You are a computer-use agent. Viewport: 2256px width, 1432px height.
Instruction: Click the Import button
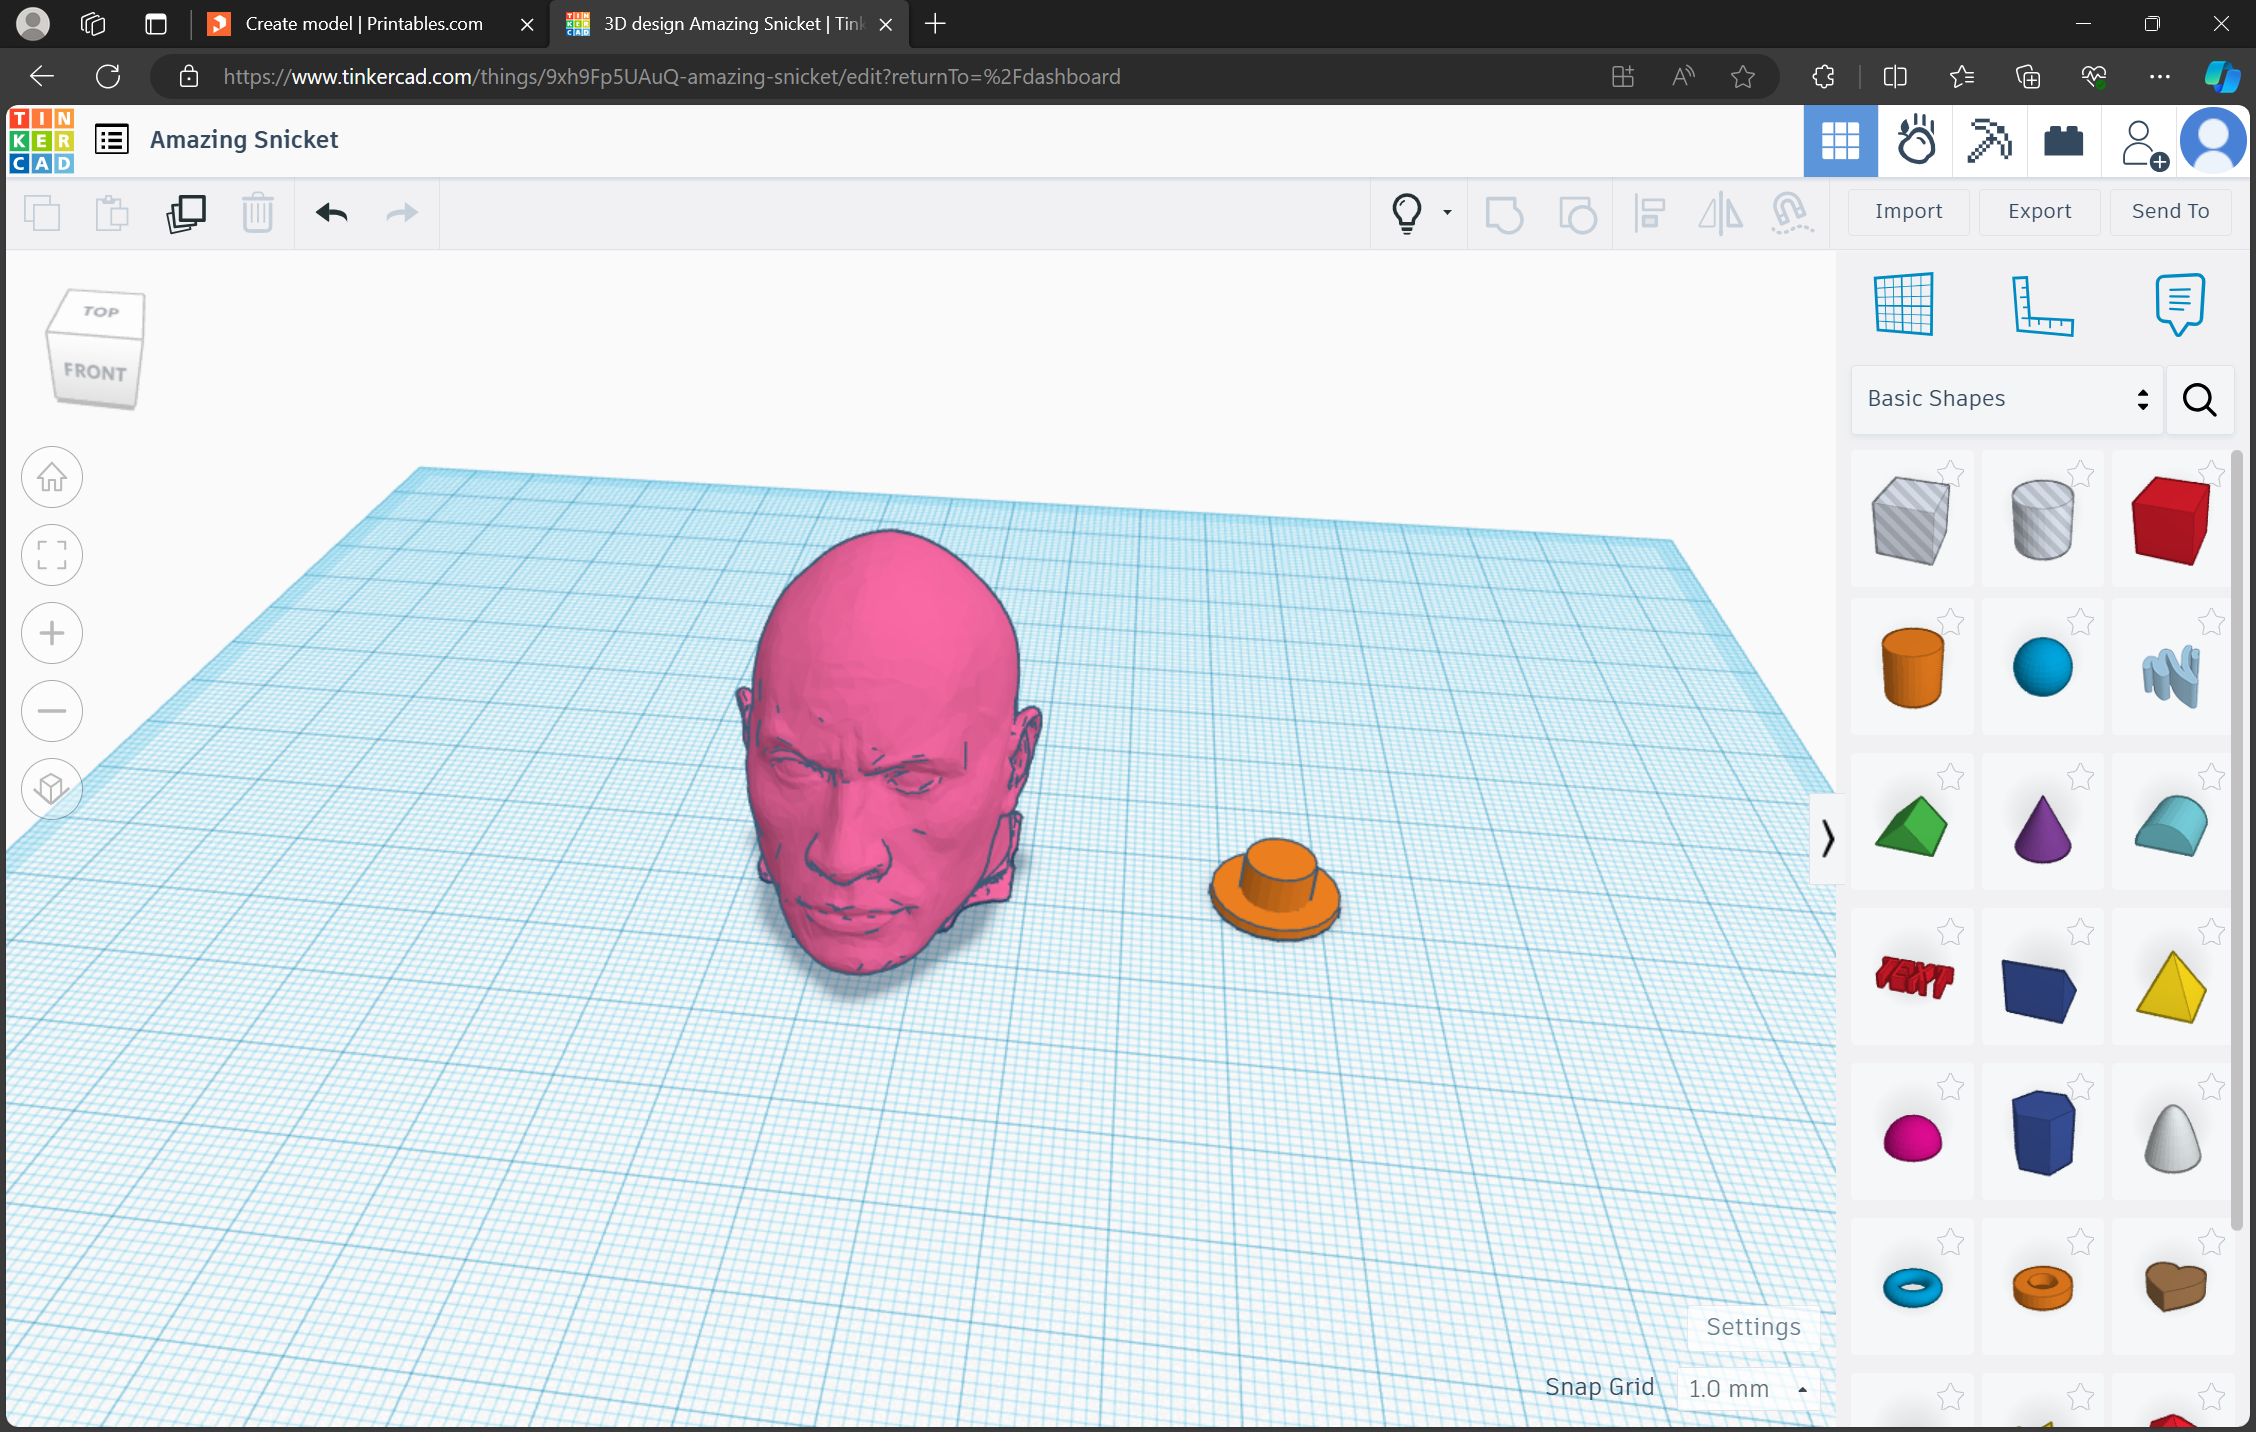pyautogui.click(x=1908, y=211)
